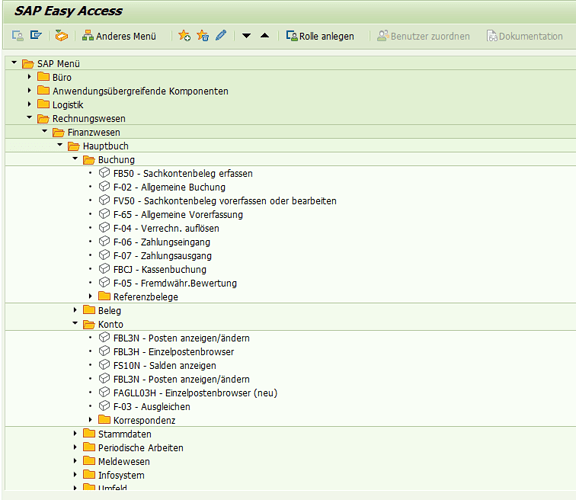Click the F-07 transaction cube icon
The image size is (576, 500).
click(x=104, y=255)
